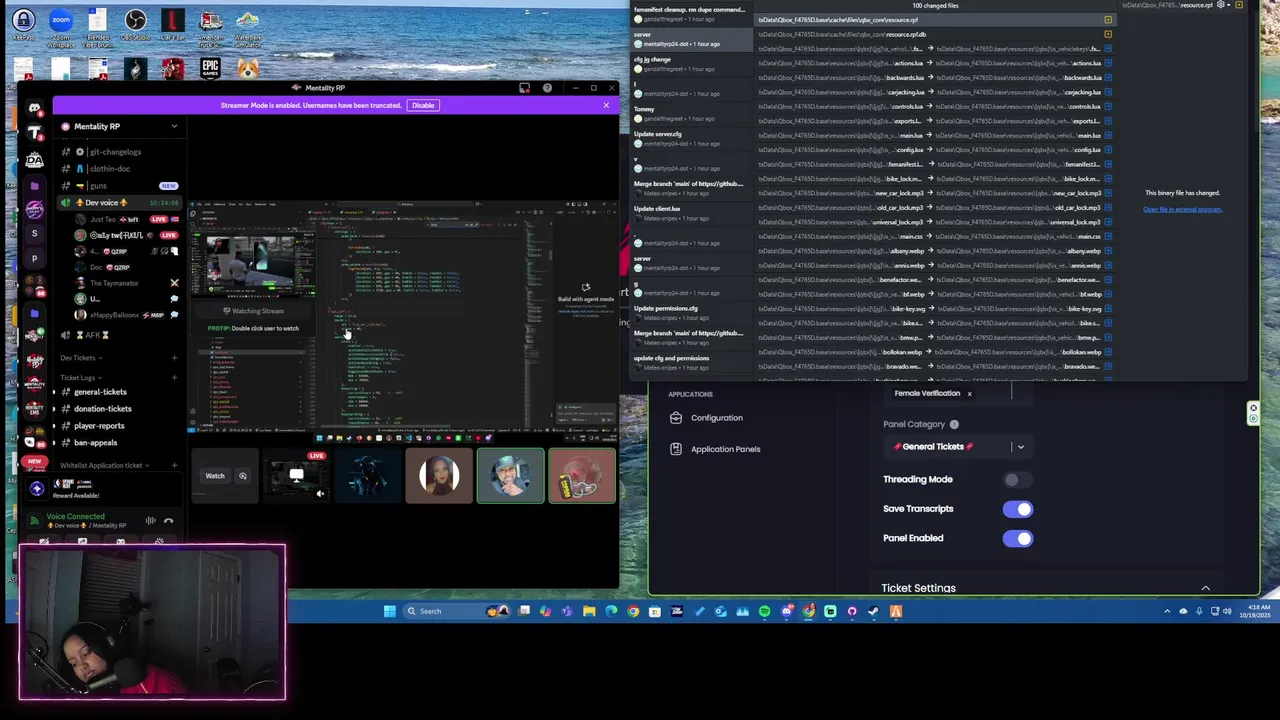This screenshot has width=1280, height=720.
Task: Pop out stream icon beside Watch
Action: point(242,476)
